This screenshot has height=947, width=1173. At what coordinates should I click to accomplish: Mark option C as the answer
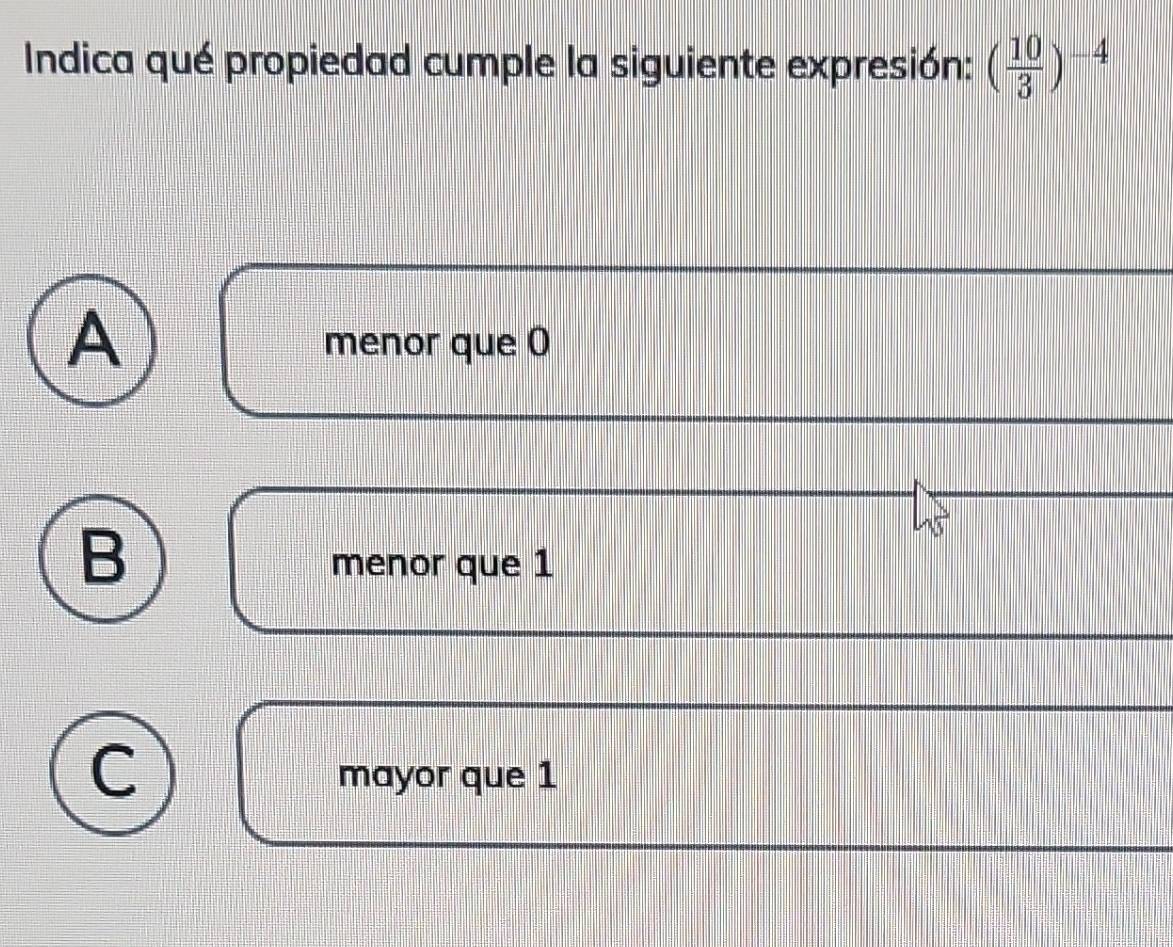click(113, 773)
